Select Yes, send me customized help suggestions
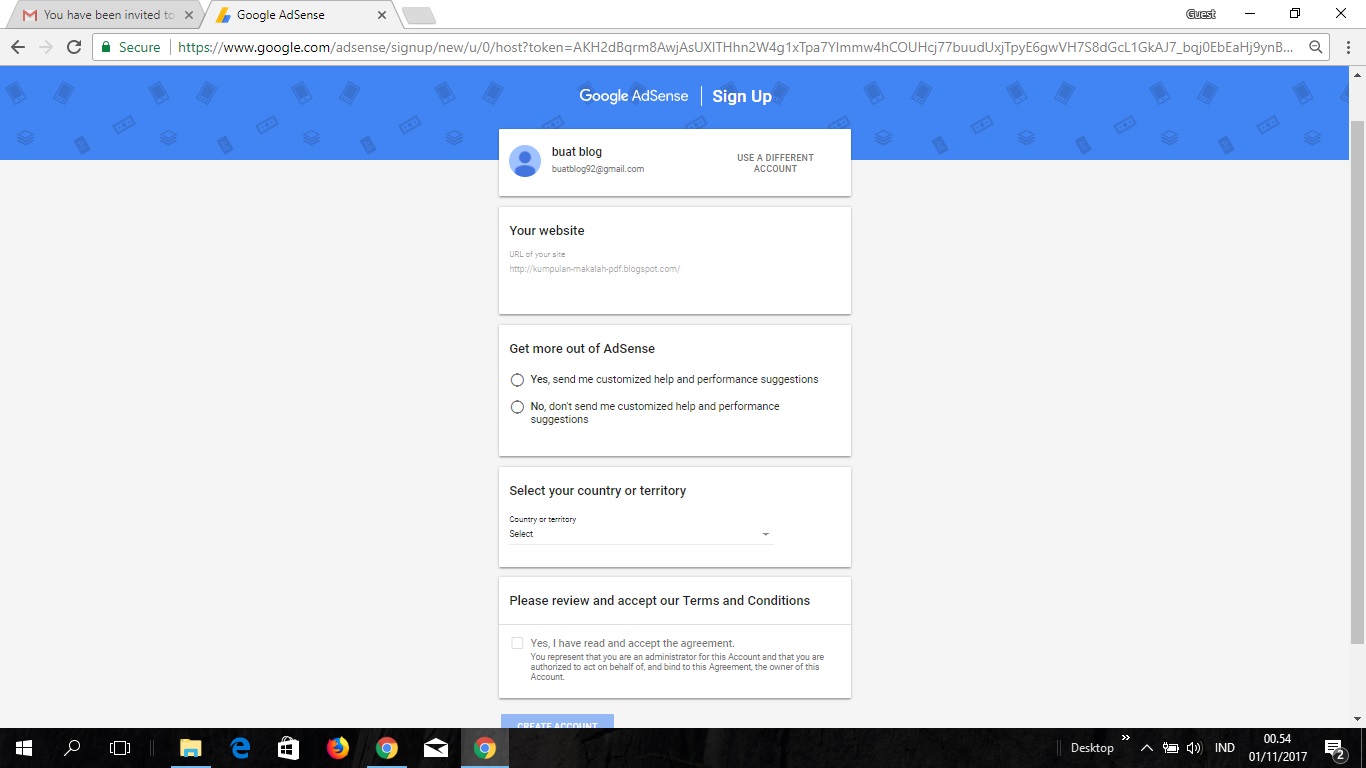This screenshot has width=1366, height=768. [517, 380]
